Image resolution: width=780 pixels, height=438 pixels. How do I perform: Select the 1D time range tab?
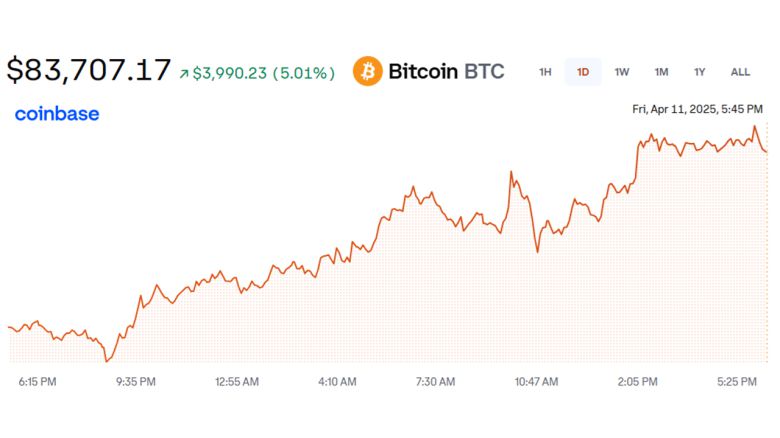tap(583, 72)
